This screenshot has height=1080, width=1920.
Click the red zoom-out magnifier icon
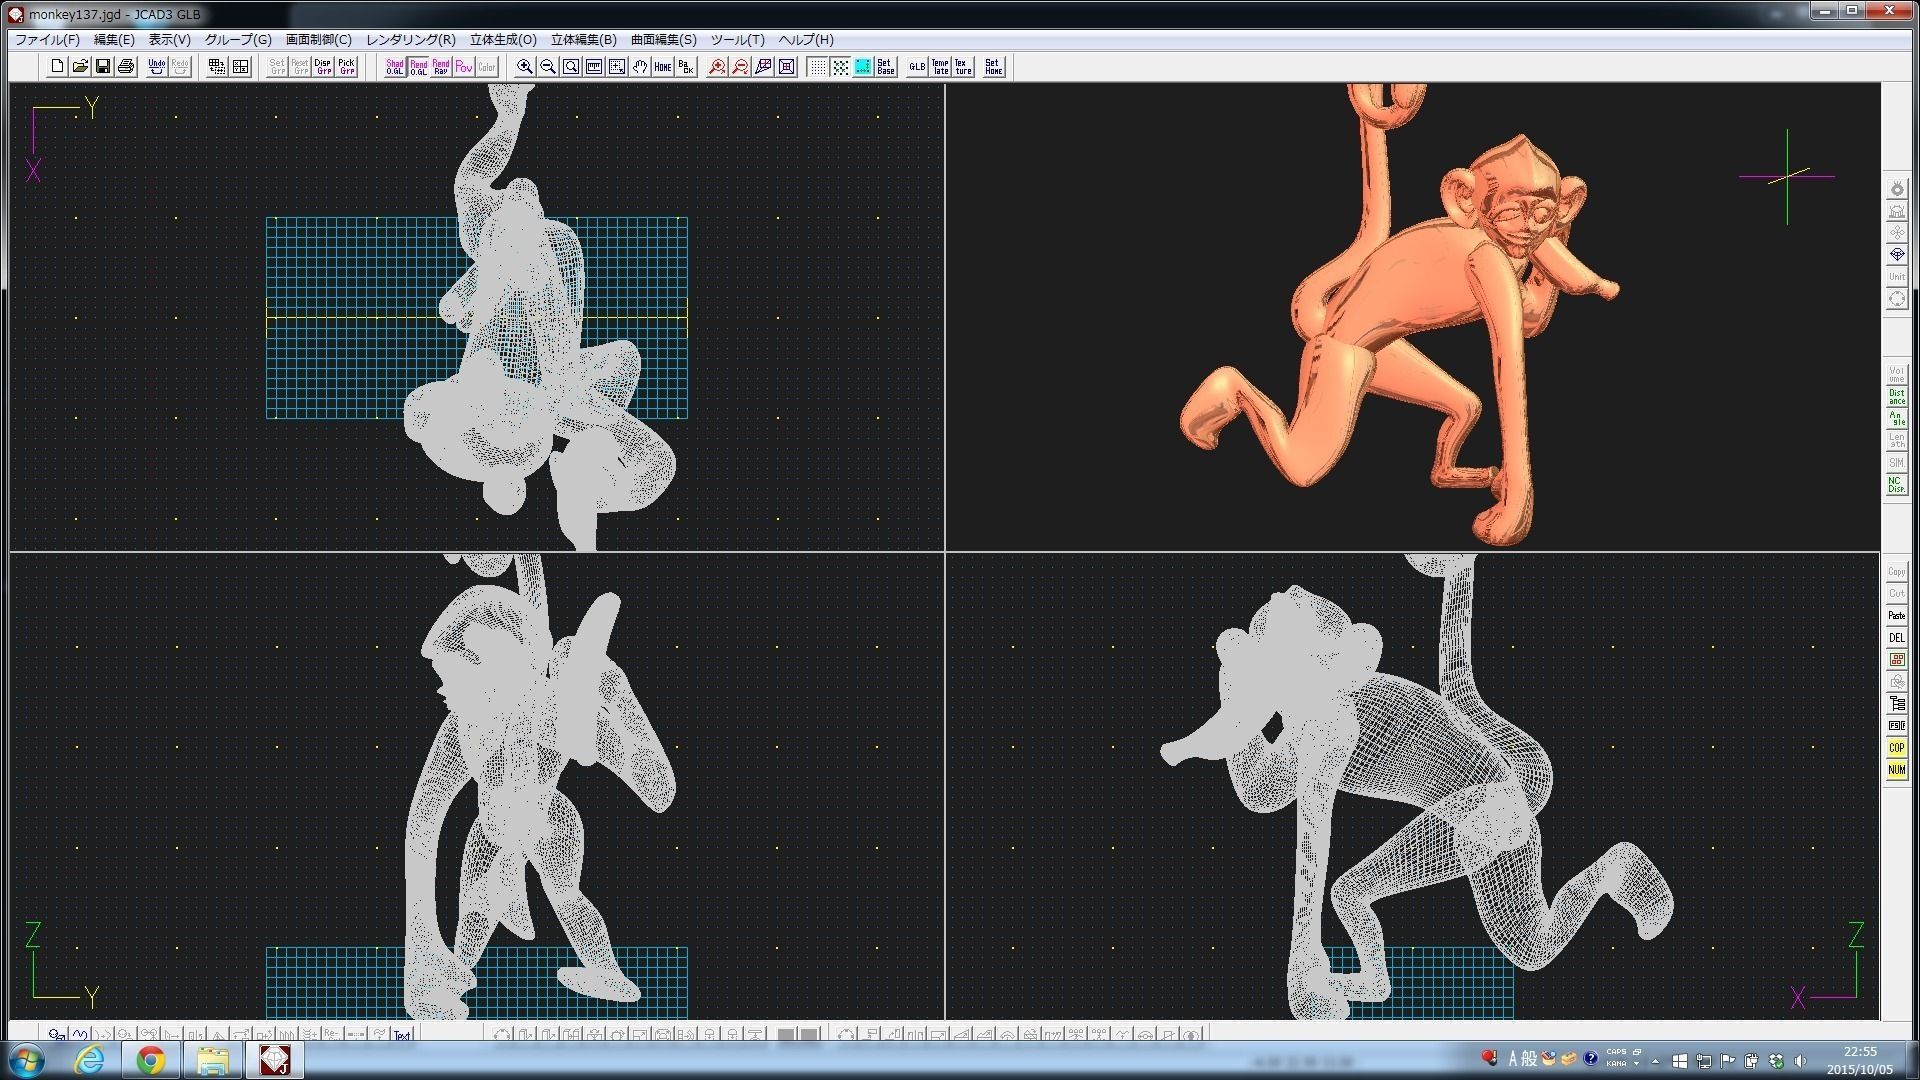coord(740,67)
